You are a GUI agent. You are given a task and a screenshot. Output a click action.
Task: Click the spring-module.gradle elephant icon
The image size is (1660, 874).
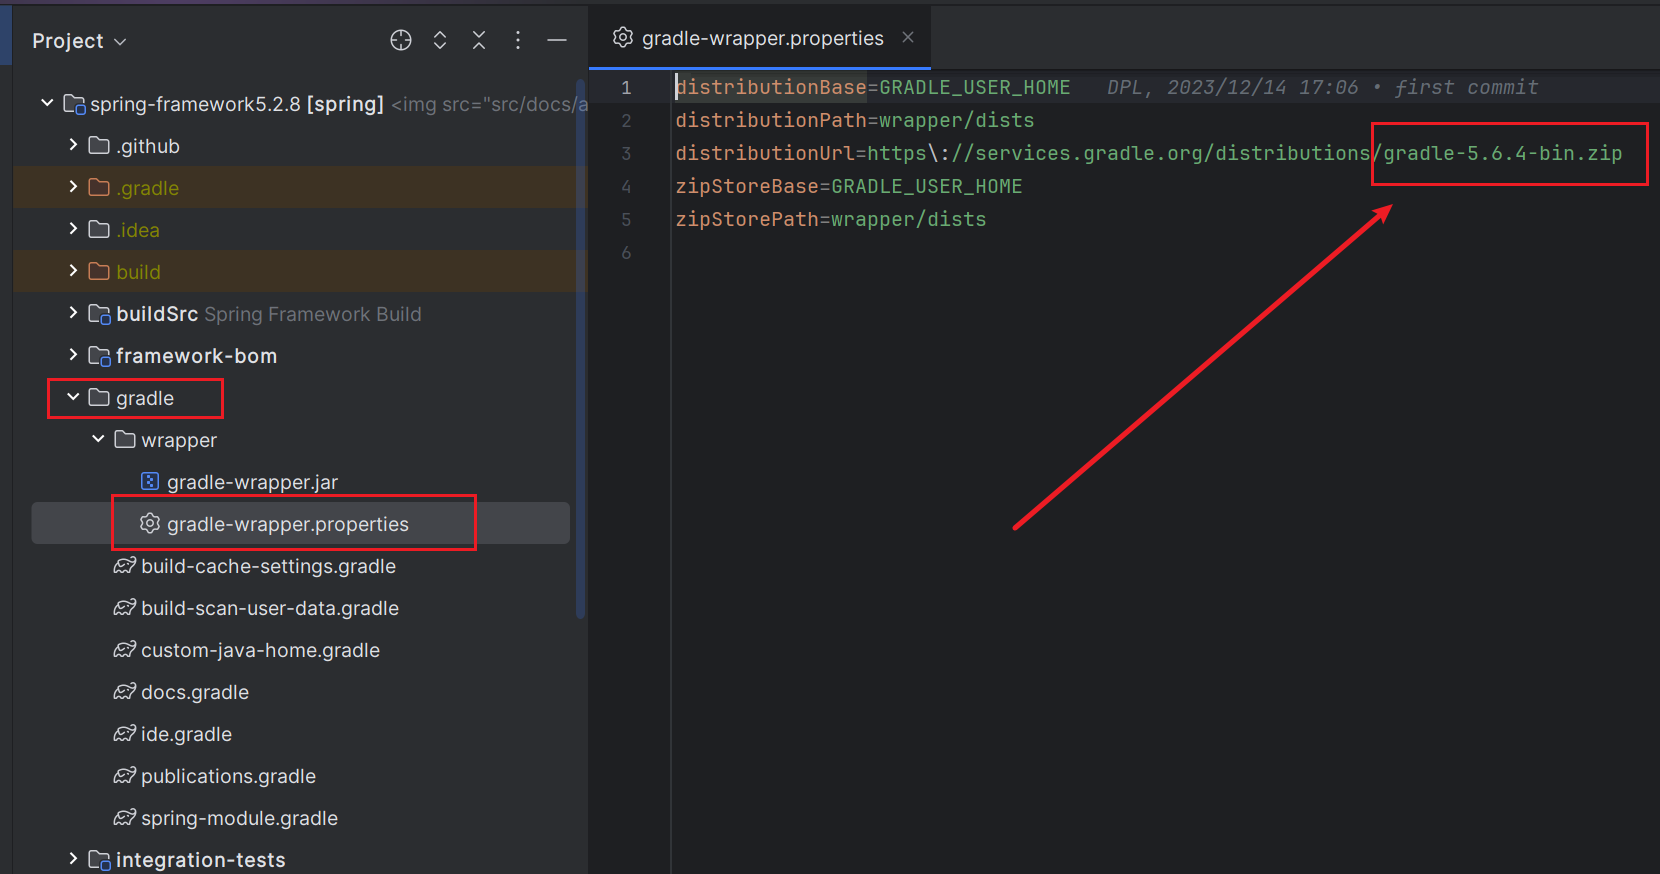point(125,817)
